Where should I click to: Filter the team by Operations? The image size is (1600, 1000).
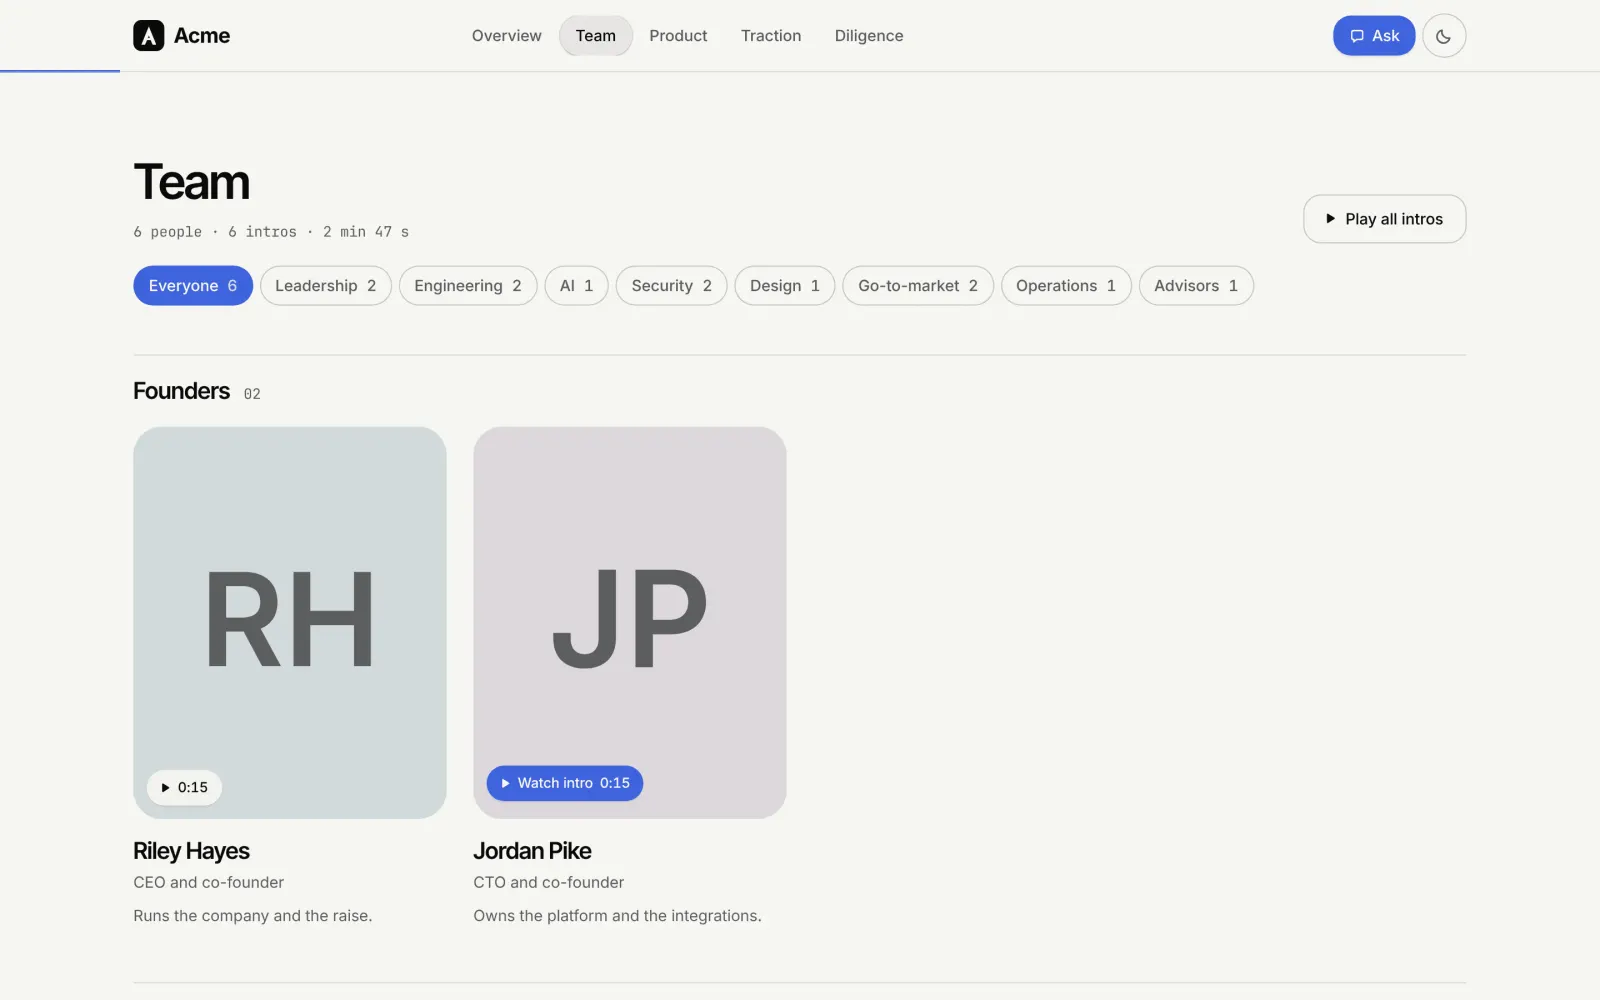pos(1066,286)
